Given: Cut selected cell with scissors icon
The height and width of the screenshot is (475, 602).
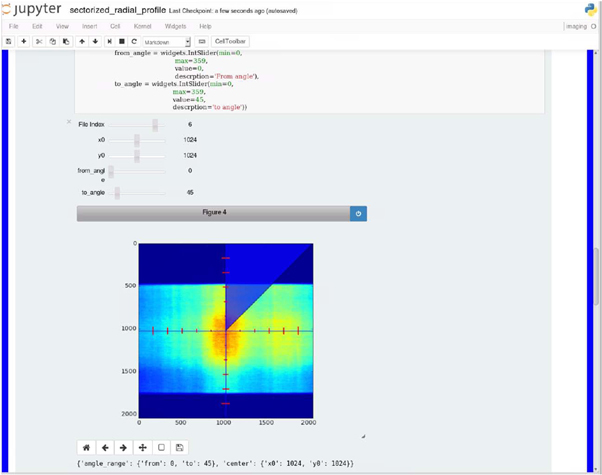Looking at the screenshot, I should (x=39, y=41).
